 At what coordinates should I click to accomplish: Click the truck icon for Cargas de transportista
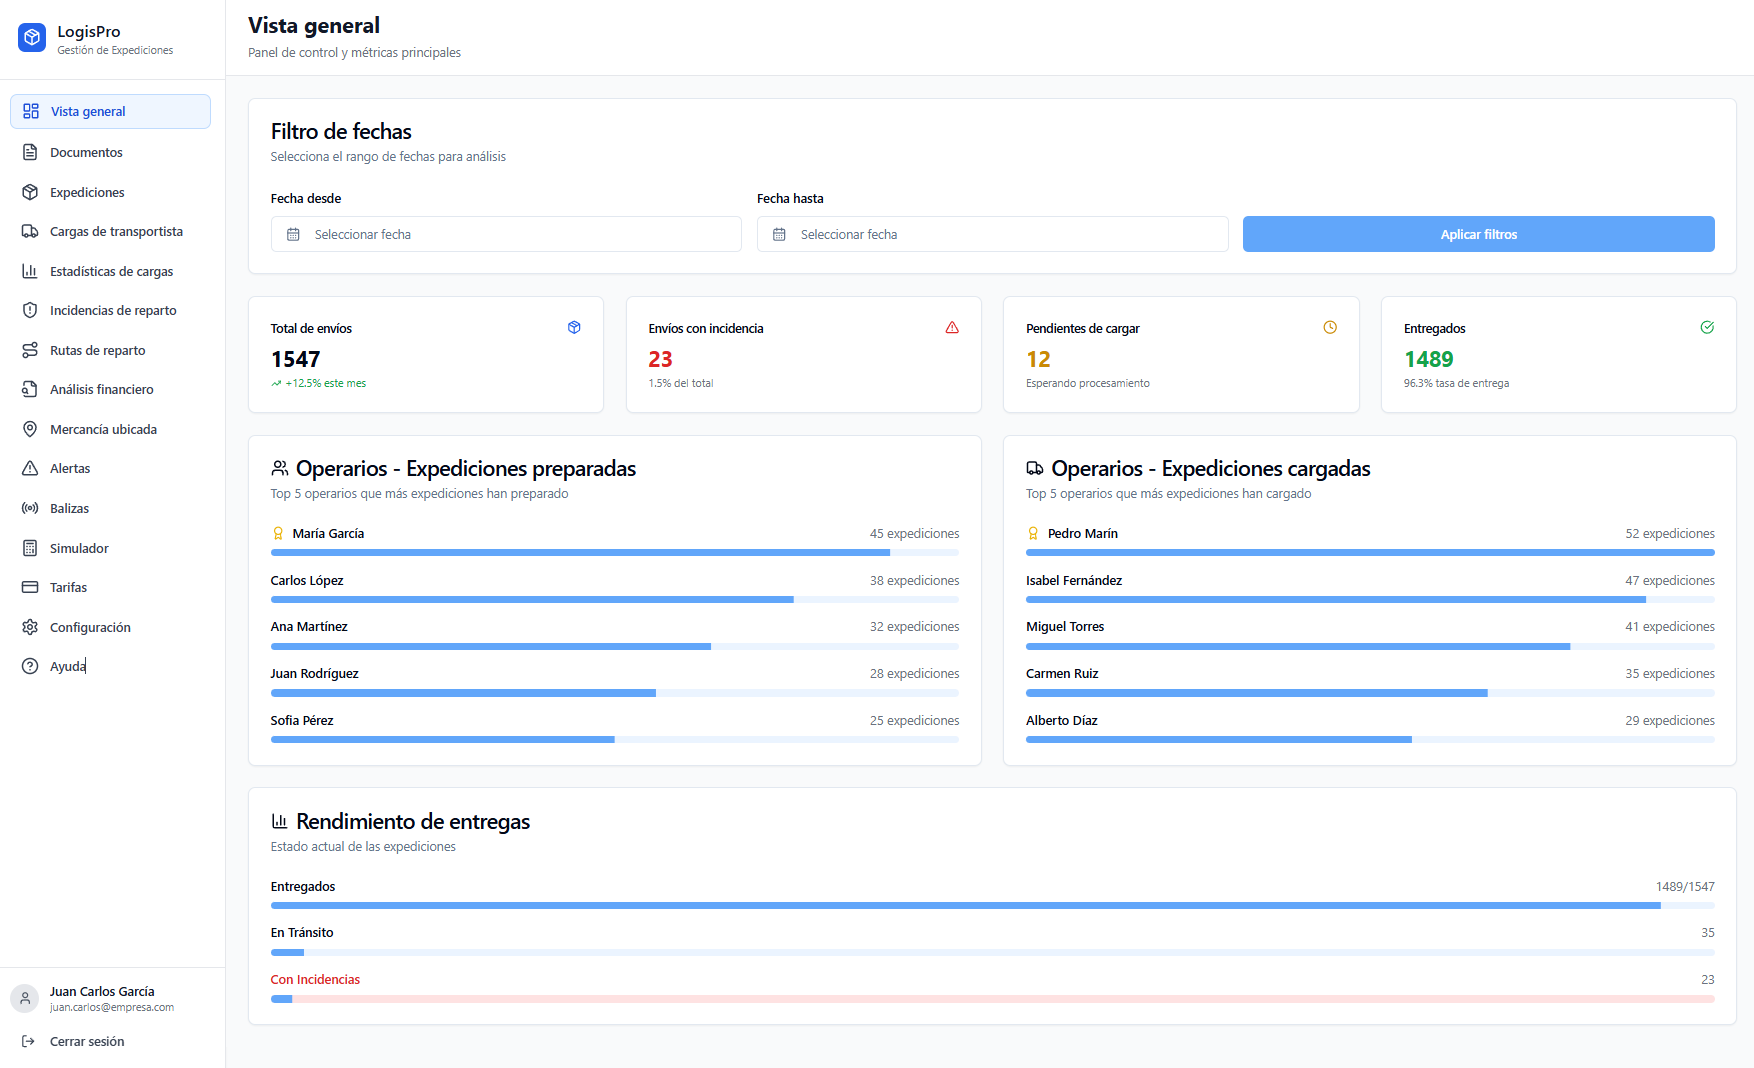click(30, 231)
